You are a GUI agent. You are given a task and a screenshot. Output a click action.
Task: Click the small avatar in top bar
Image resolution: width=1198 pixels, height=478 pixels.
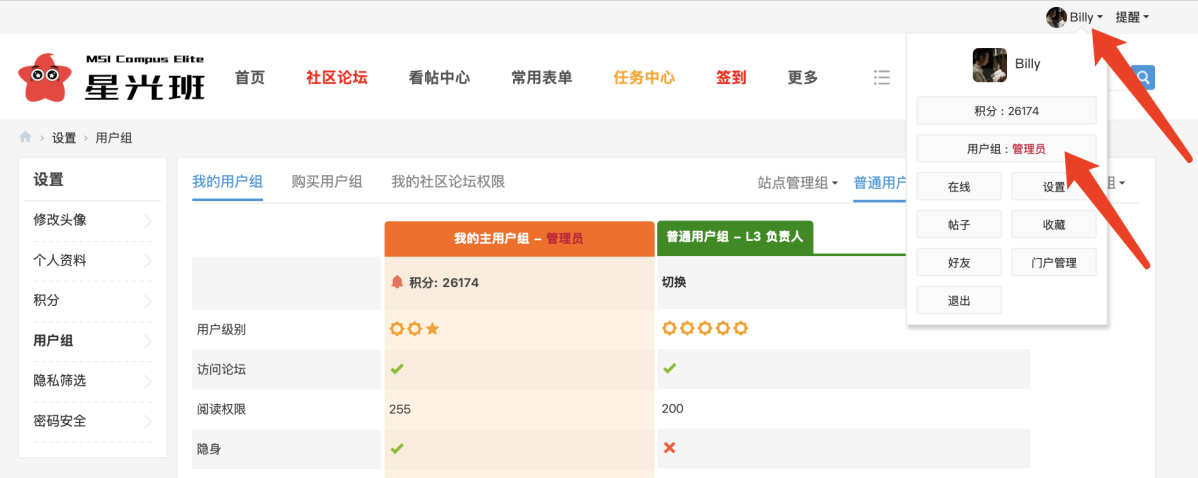(1056, 17)
